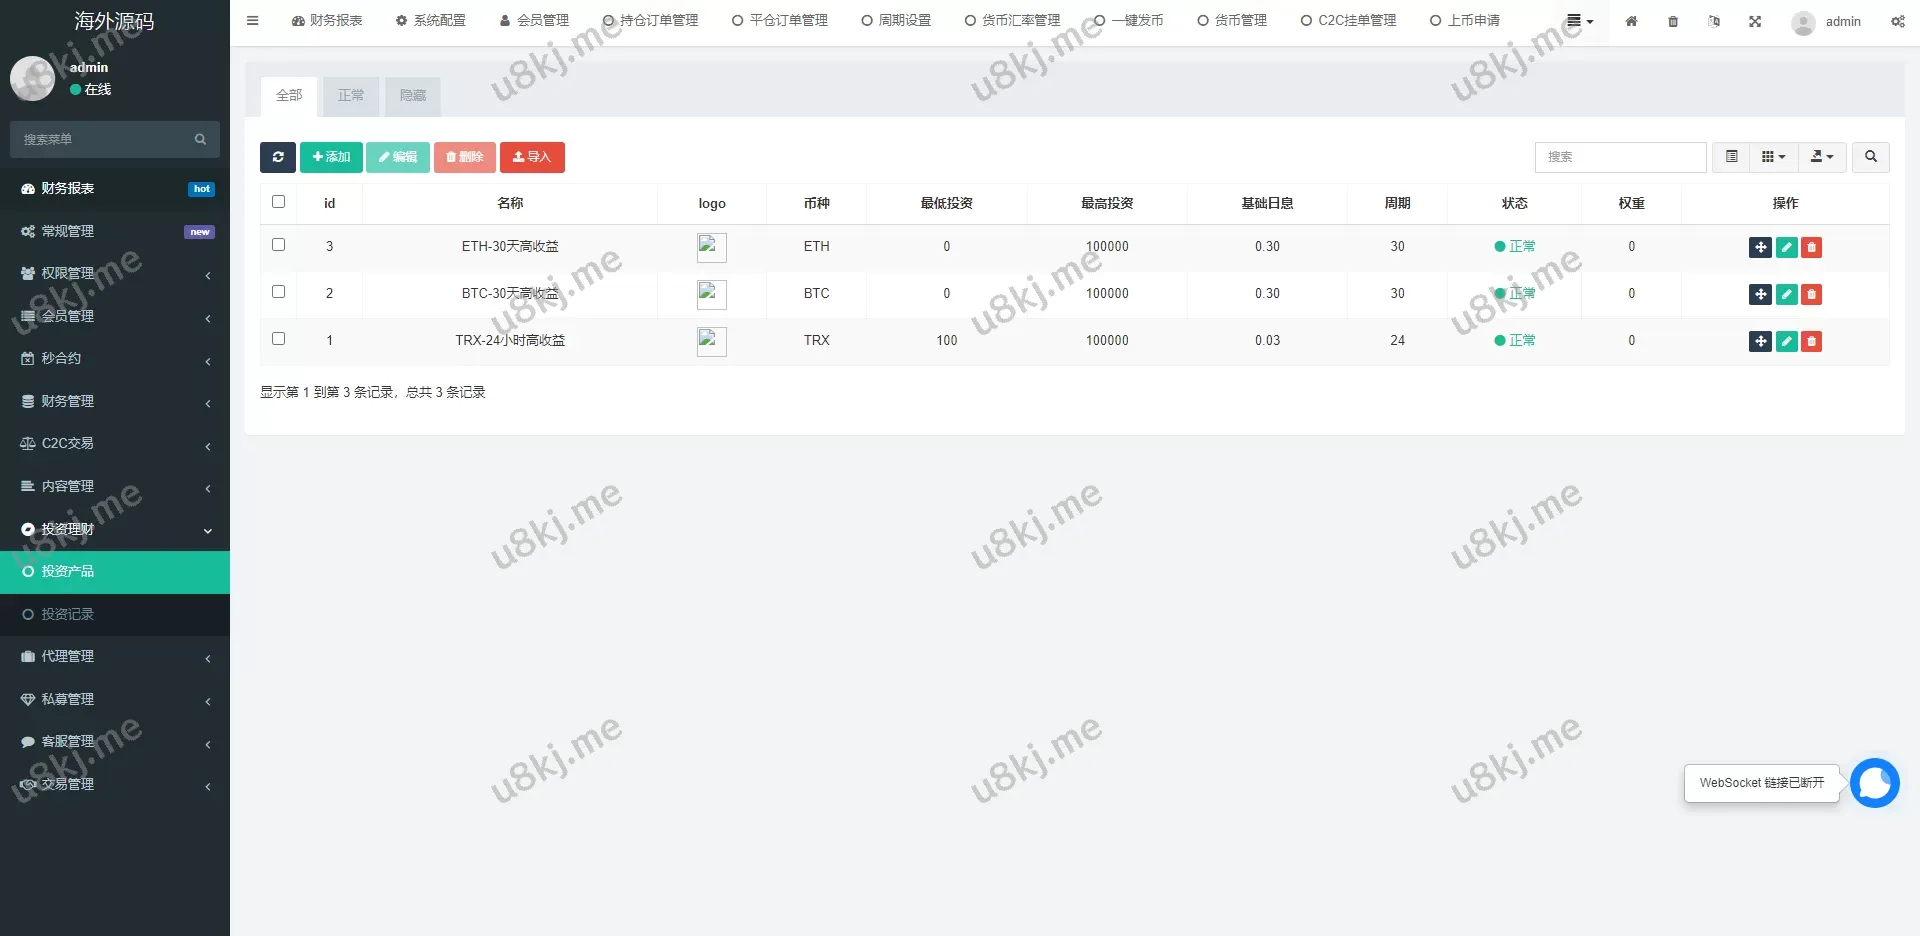Click the 添加 button to add a product
This screenshot has width=1920, height=936.
331,157
